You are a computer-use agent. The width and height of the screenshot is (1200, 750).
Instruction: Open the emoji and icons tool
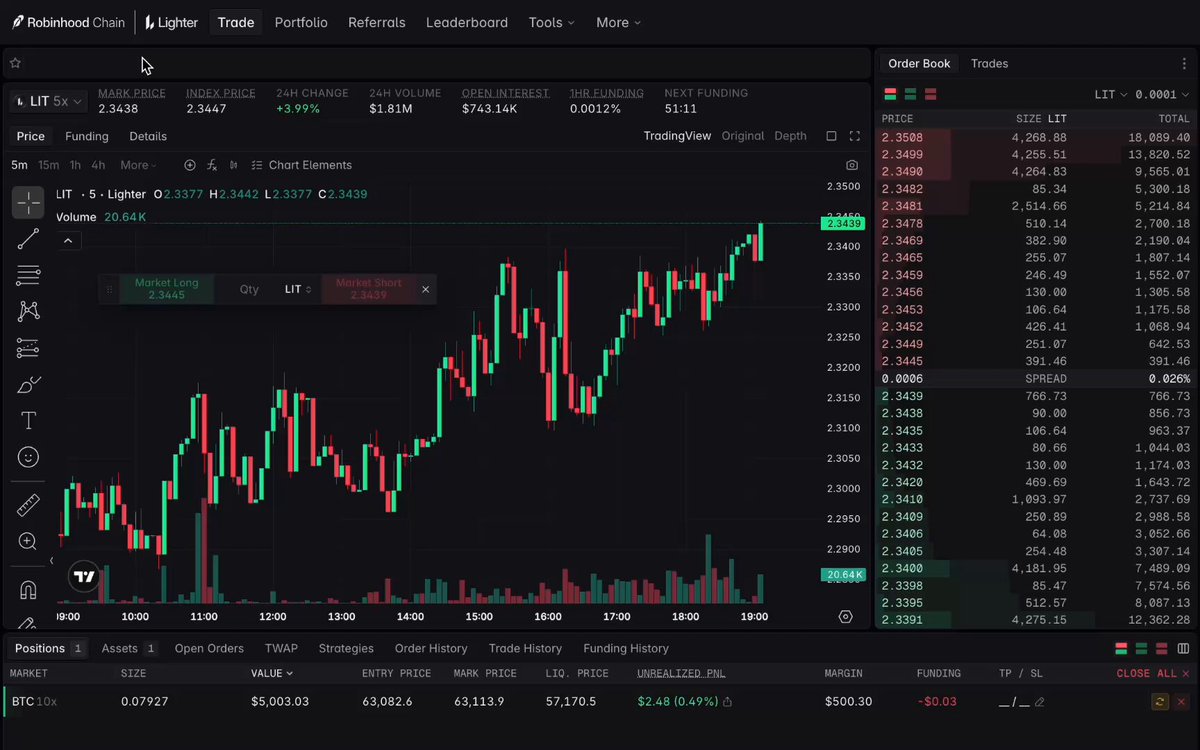[x=28, y=457]
